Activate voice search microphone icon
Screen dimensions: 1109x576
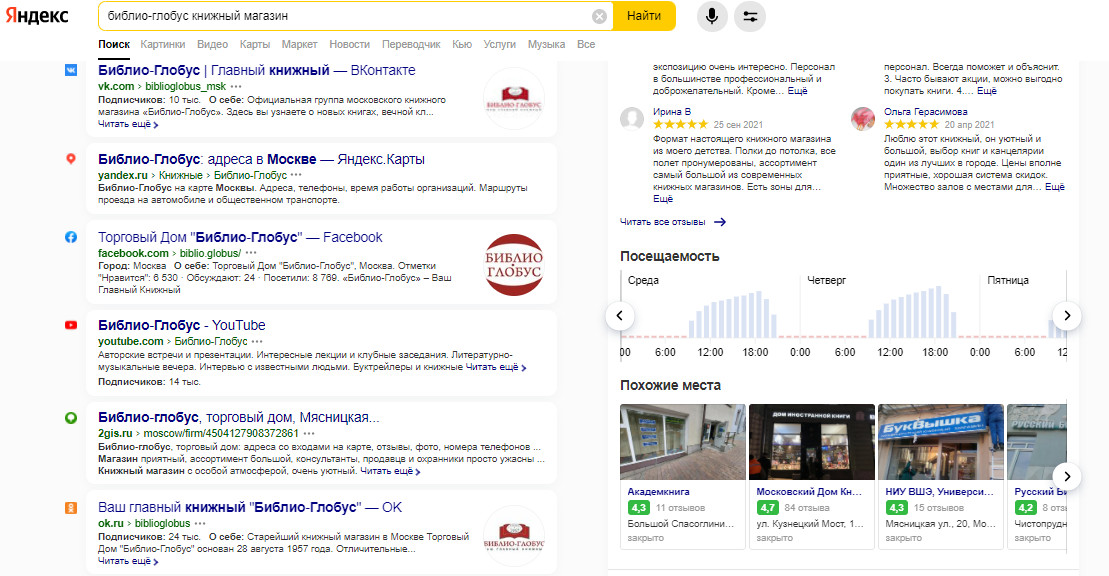click(x=712, y=16)
